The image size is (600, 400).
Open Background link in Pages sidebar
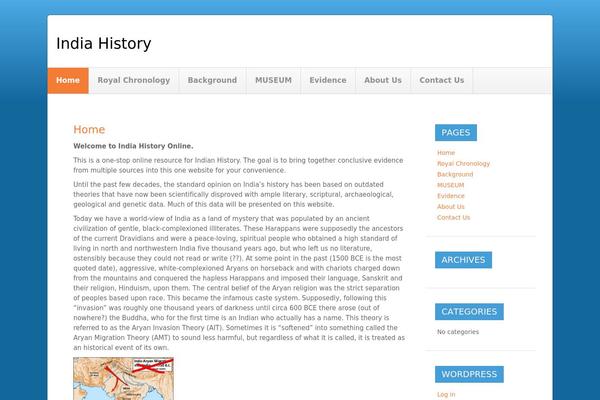click(455, 174)
